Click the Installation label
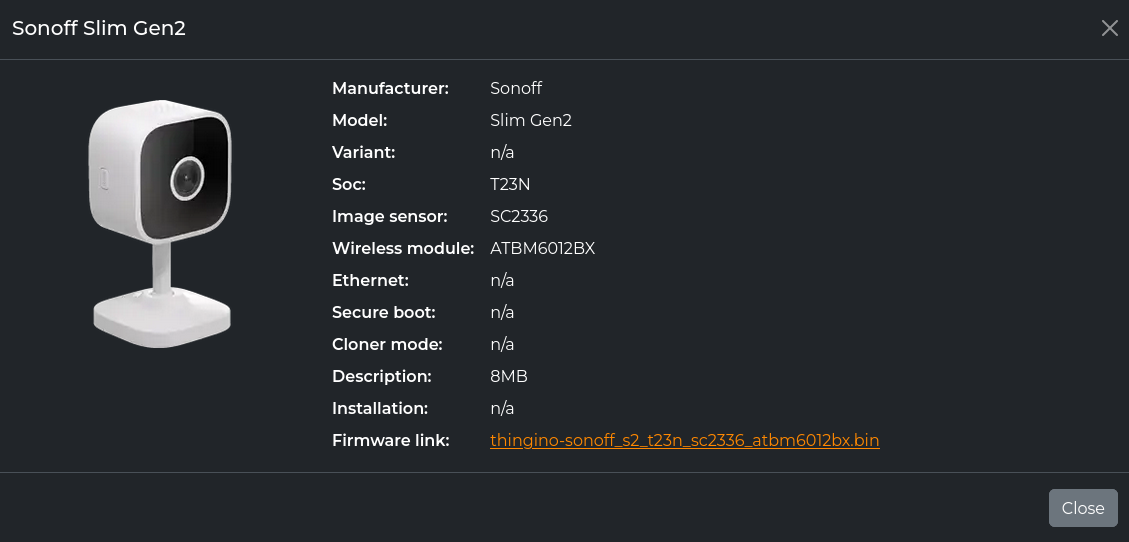Screen dimensions: 1129x542 coord(380,408)
